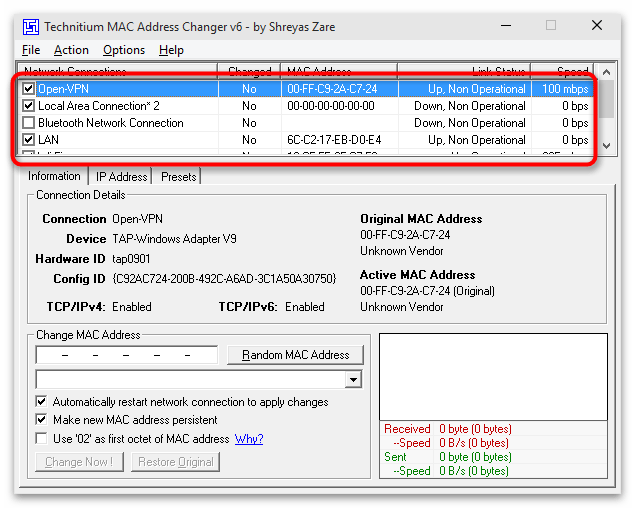635x508 pixels.
Task: Click the Active MAC Address value with (Original)
Action: [427, 291]
